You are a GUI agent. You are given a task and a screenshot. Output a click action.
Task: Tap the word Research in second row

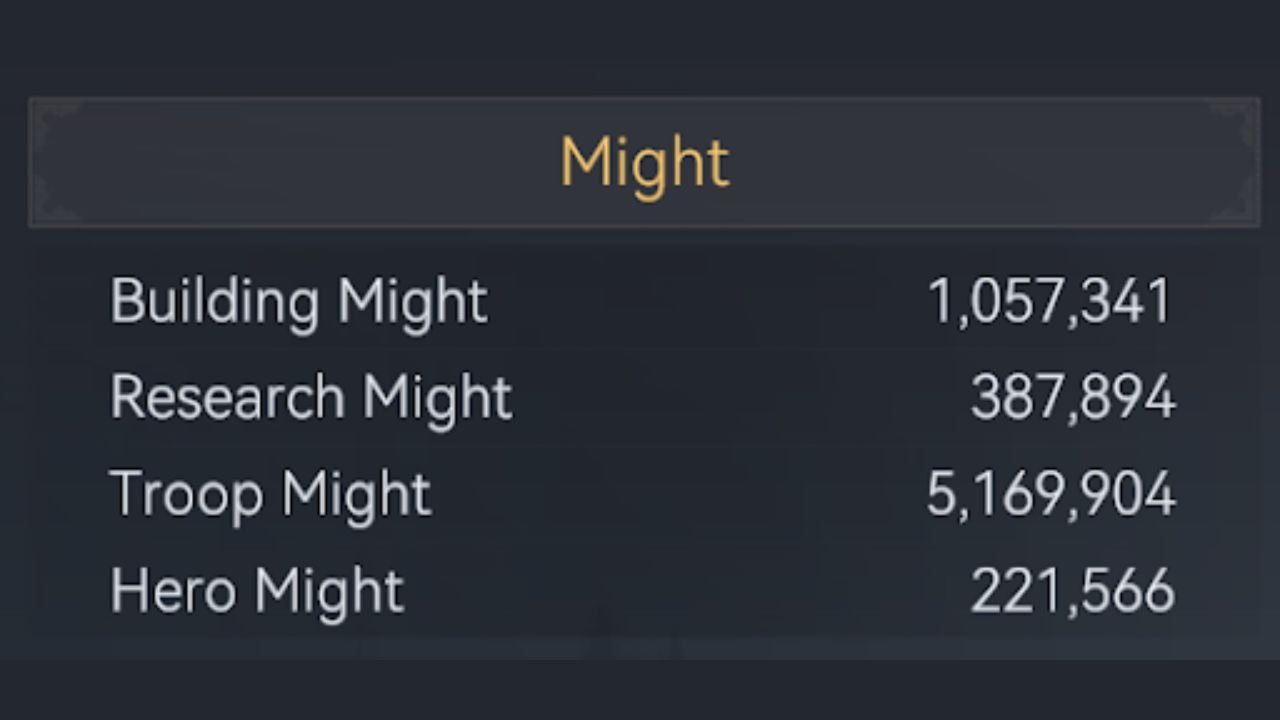click(227, 397)
